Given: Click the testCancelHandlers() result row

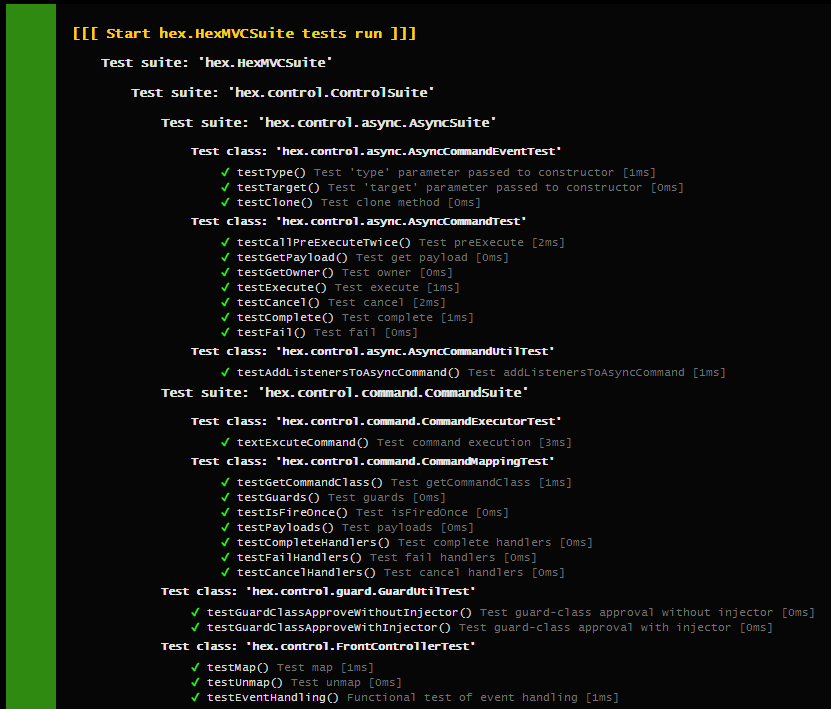Looking at the screenshot, I should (393, 572).
